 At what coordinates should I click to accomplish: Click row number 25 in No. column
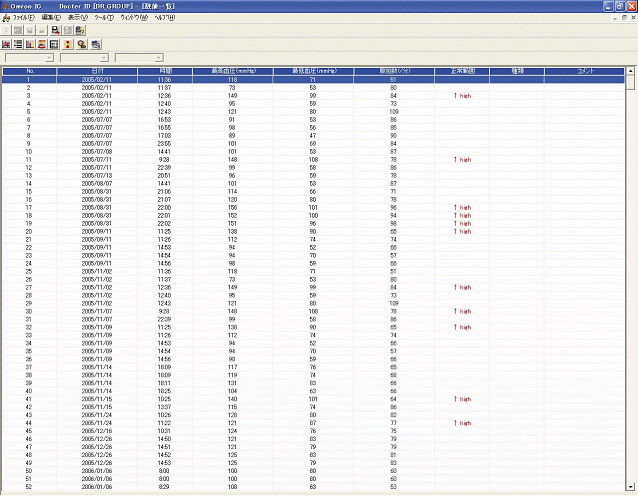28,271
